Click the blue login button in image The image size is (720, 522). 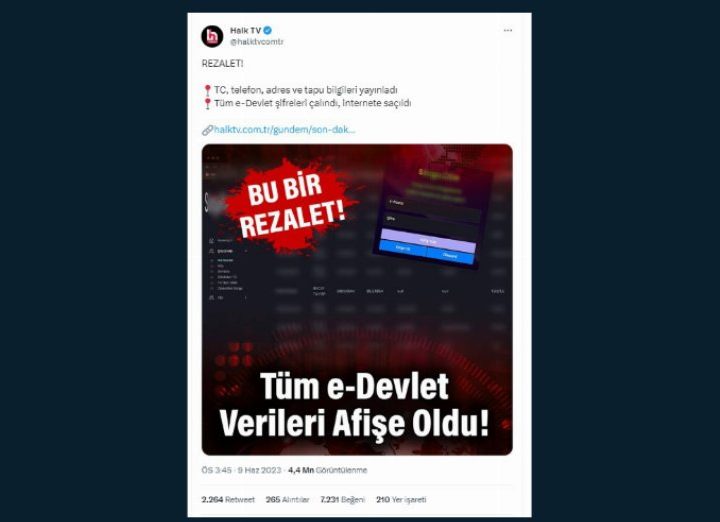pos(403,248)
